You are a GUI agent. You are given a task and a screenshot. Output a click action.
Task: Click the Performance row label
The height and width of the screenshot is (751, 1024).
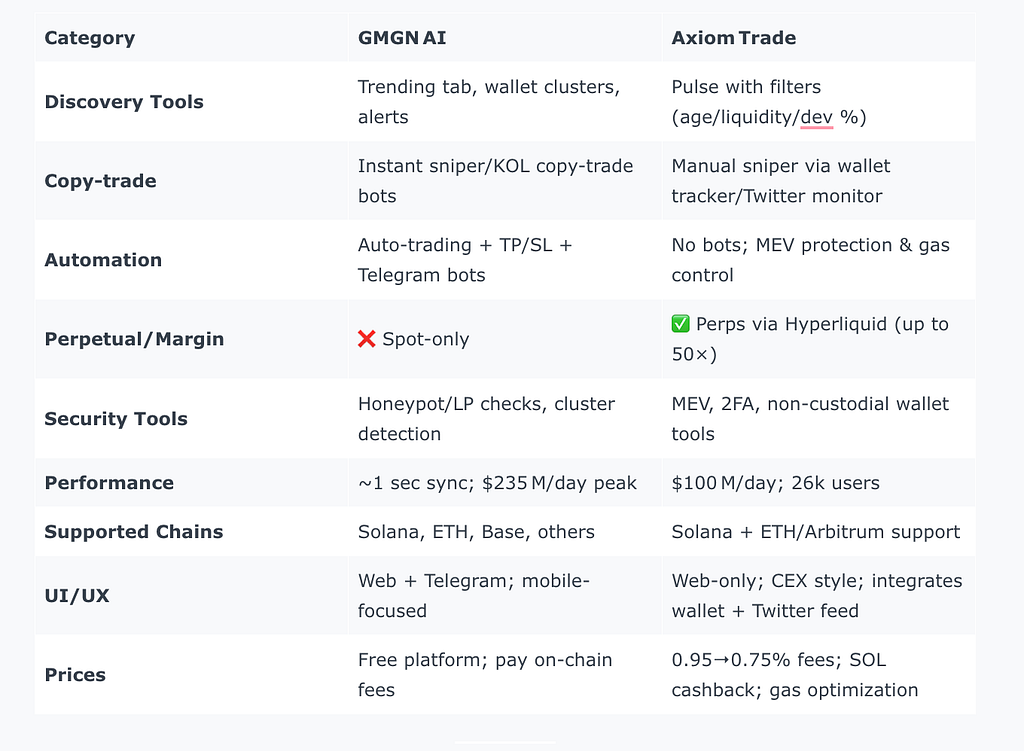(x=109, y=483)
